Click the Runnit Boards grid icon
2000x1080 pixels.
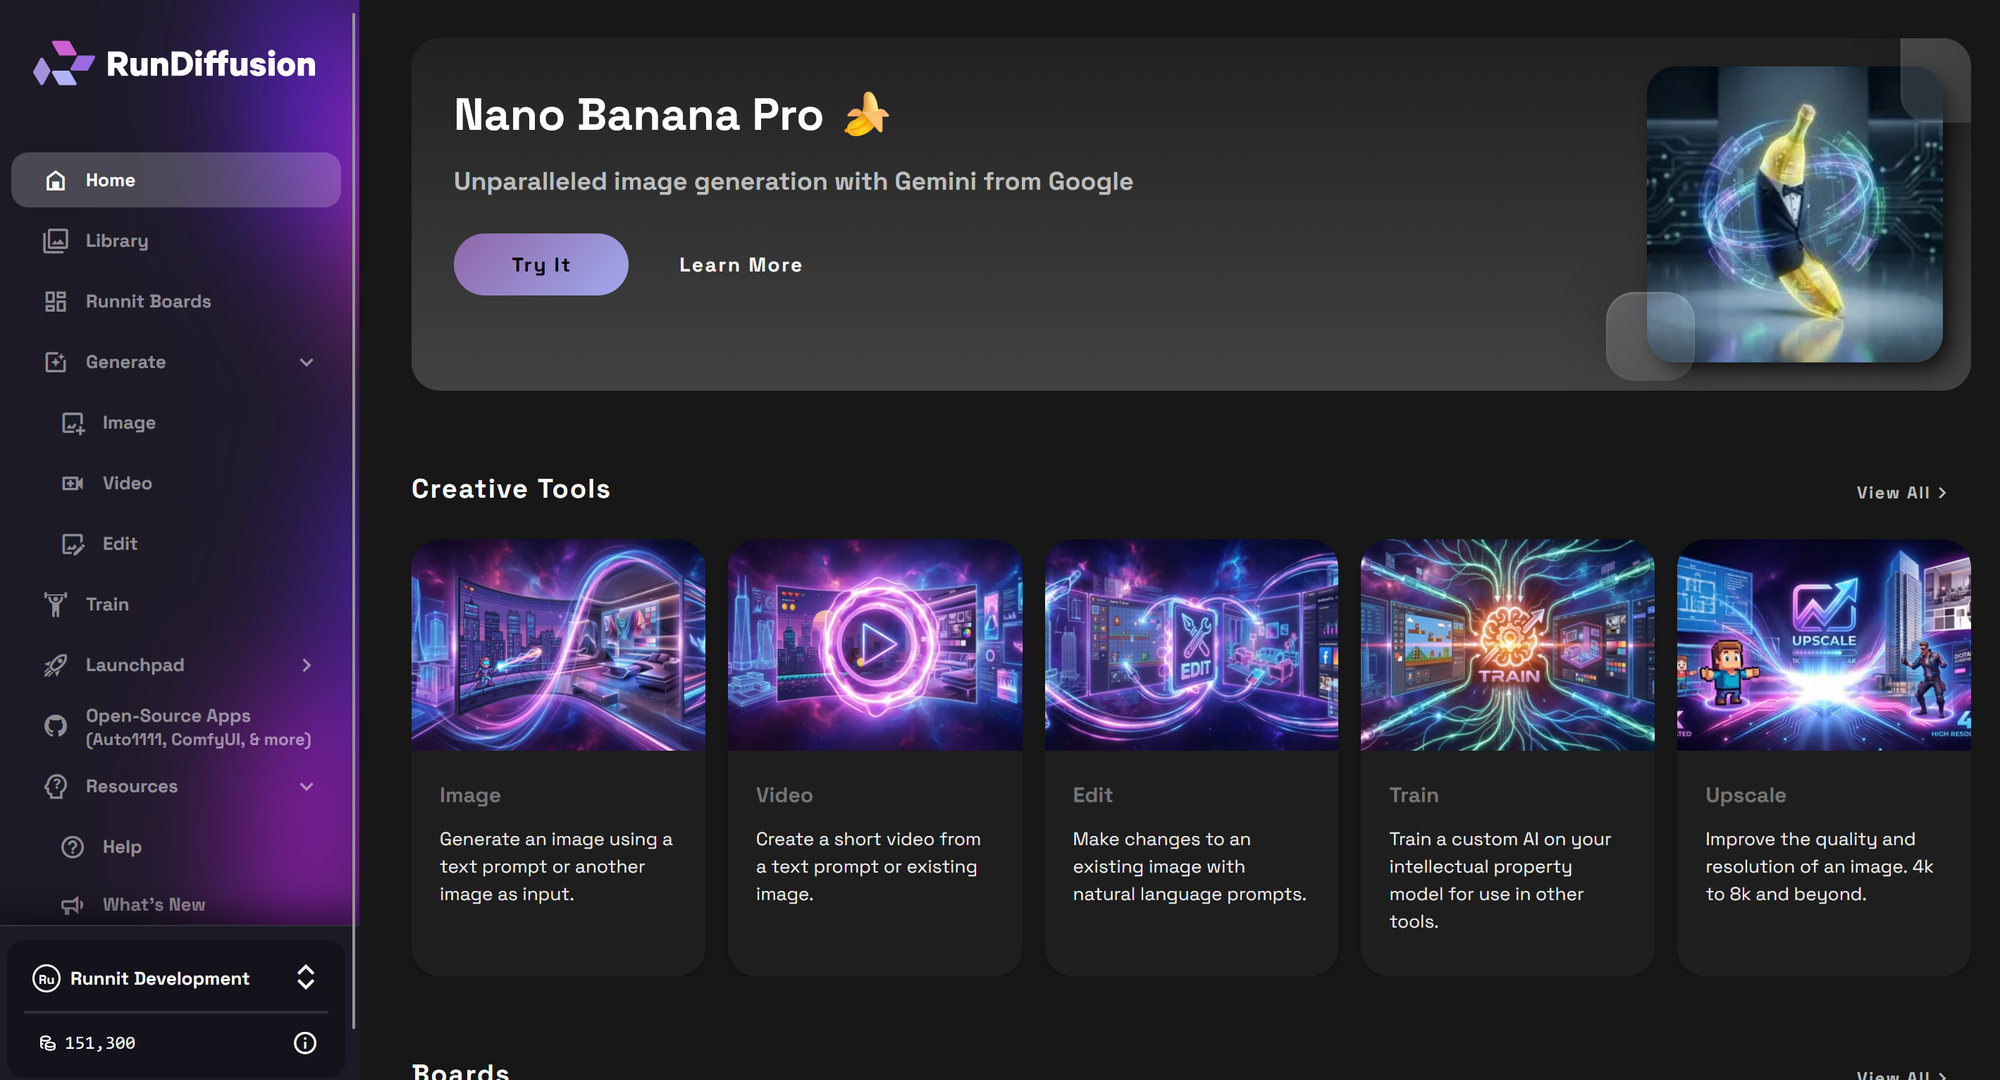point(56,302)
